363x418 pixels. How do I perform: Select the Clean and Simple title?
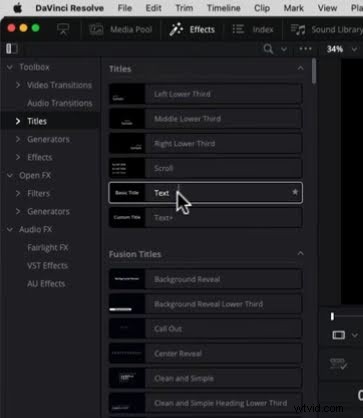pos(206,378)
